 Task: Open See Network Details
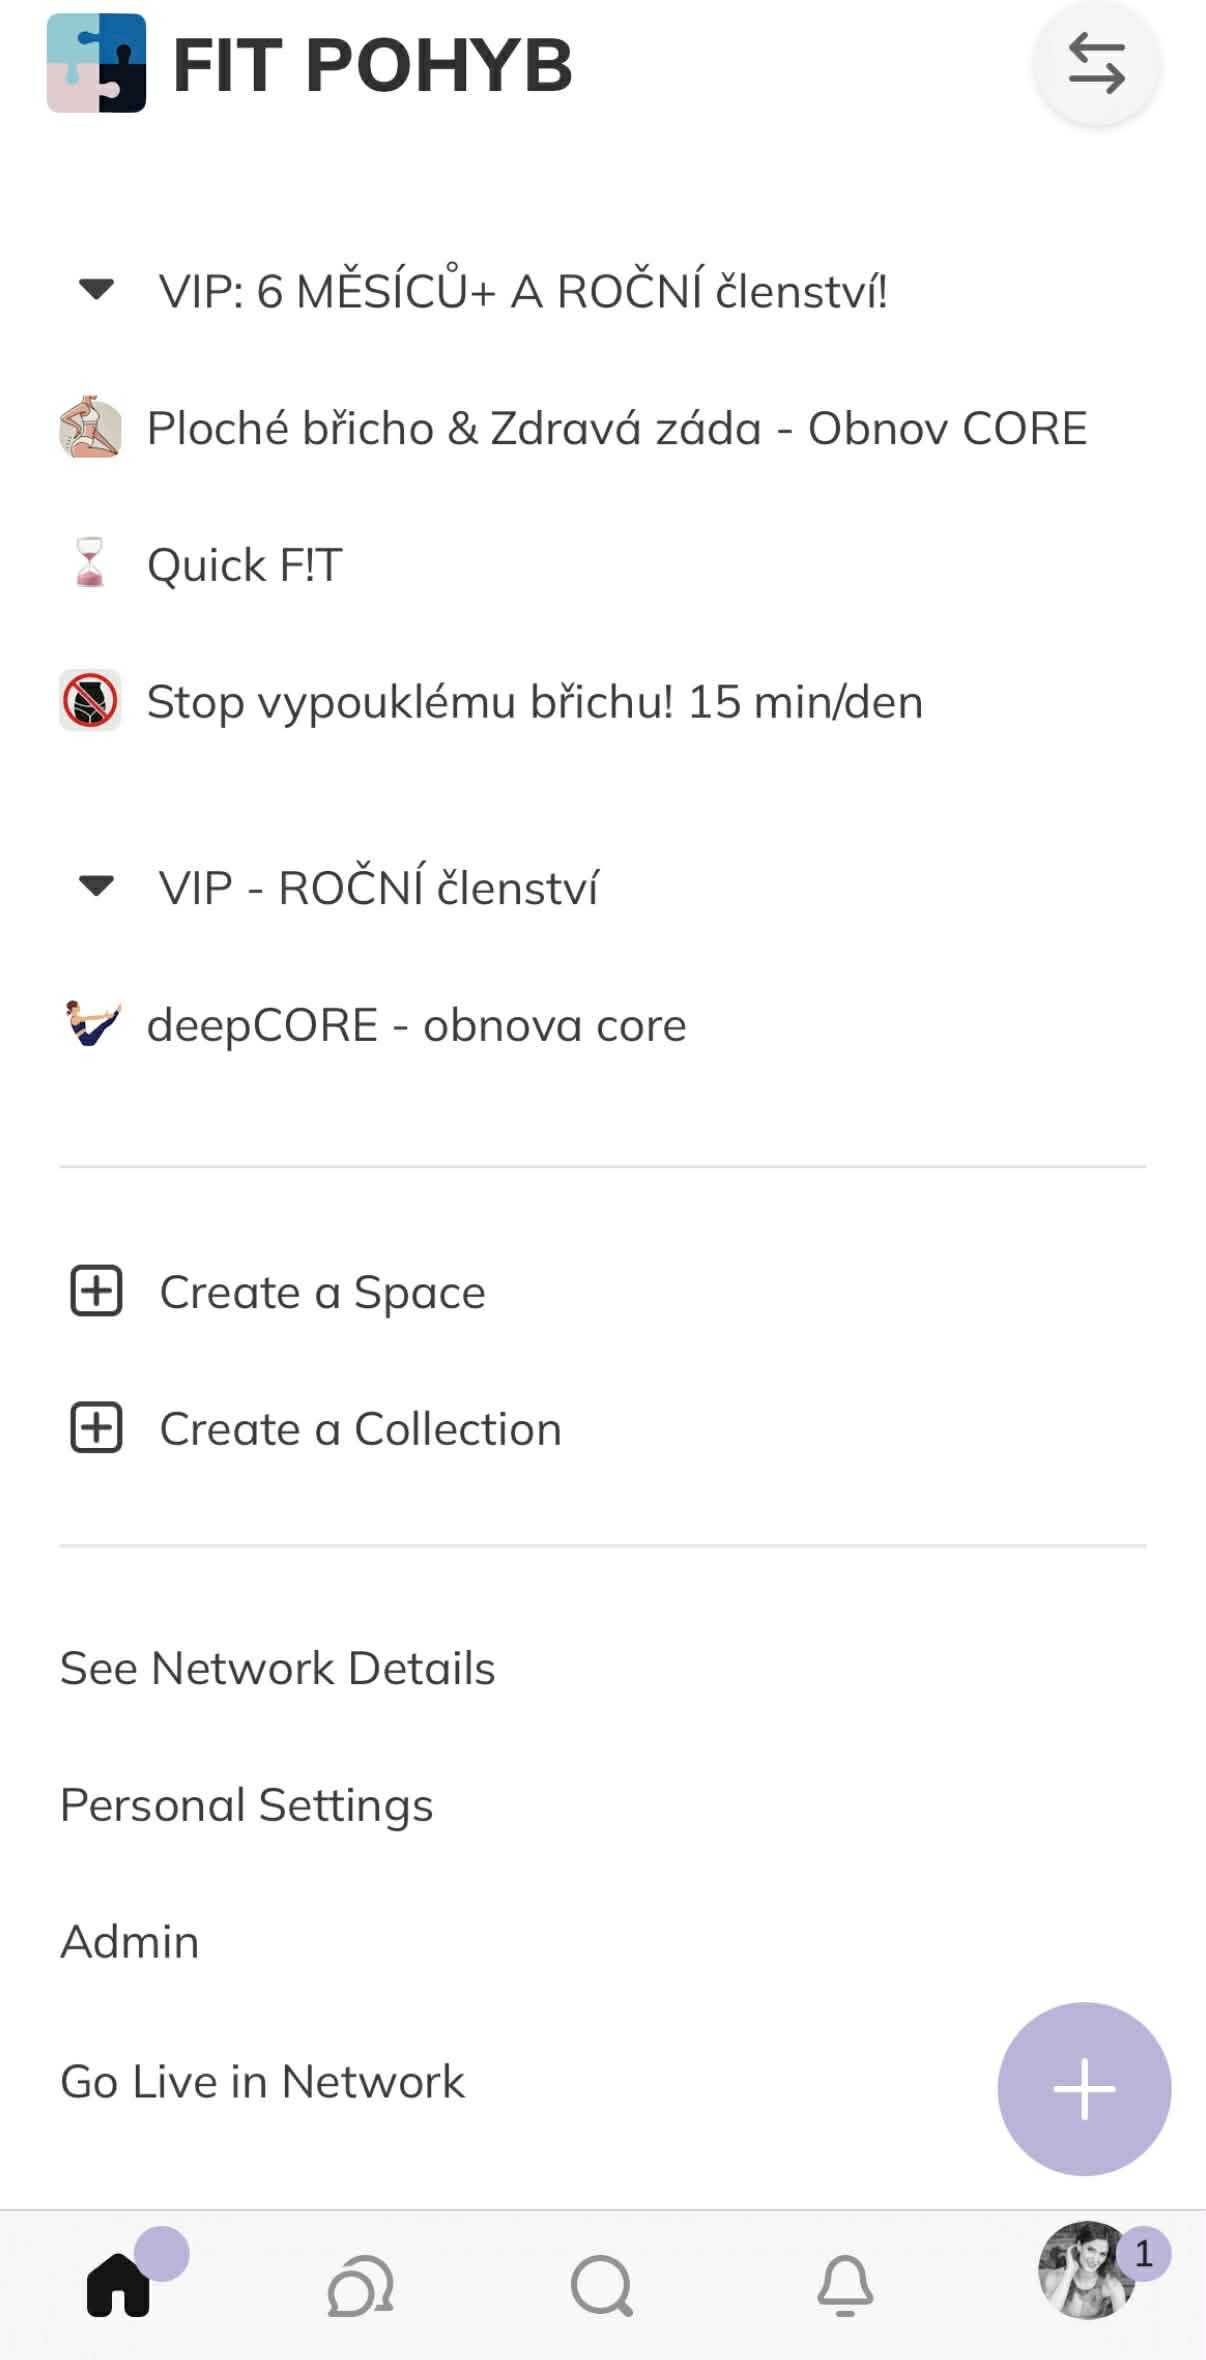click(278, 1668)
